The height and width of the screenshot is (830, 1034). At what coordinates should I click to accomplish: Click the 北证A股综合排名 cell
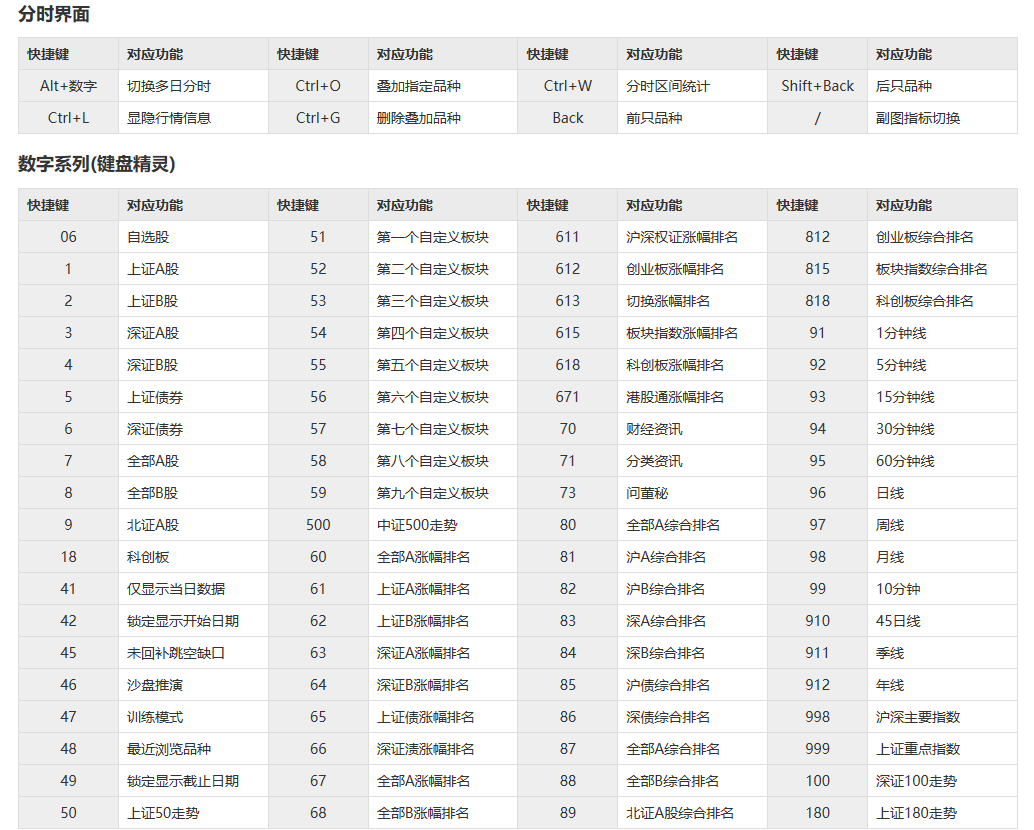click(x=692, y=813)
